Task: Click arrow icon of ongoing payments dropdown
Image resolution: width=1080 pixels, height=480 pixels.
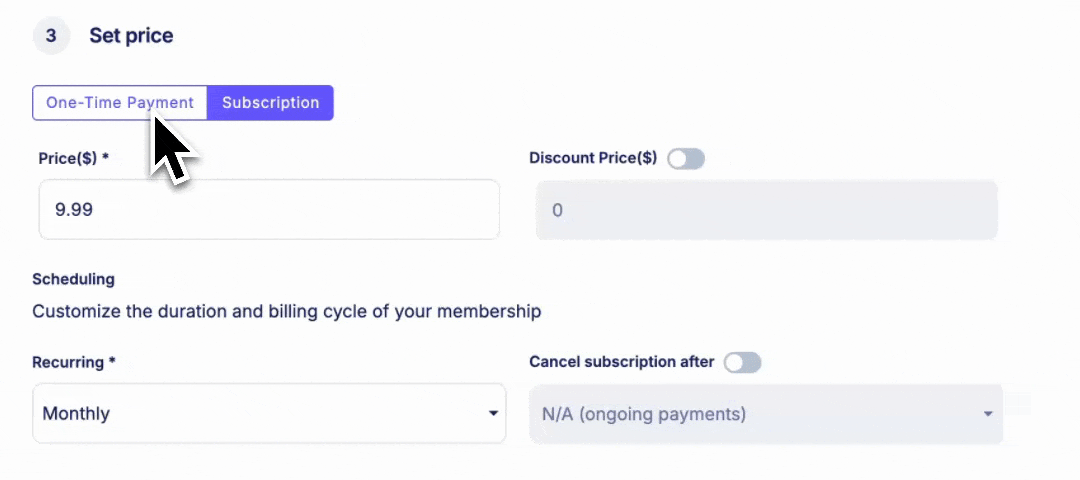Action: [988, 415]
